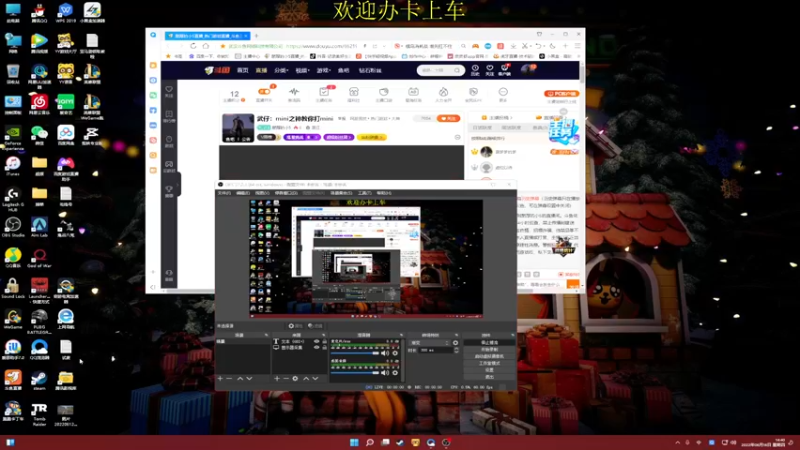Screen dimensions: 800x450
Task: Open the OBS scene transition settings gear
Action: pyautogui.click(x=456, y=342)
